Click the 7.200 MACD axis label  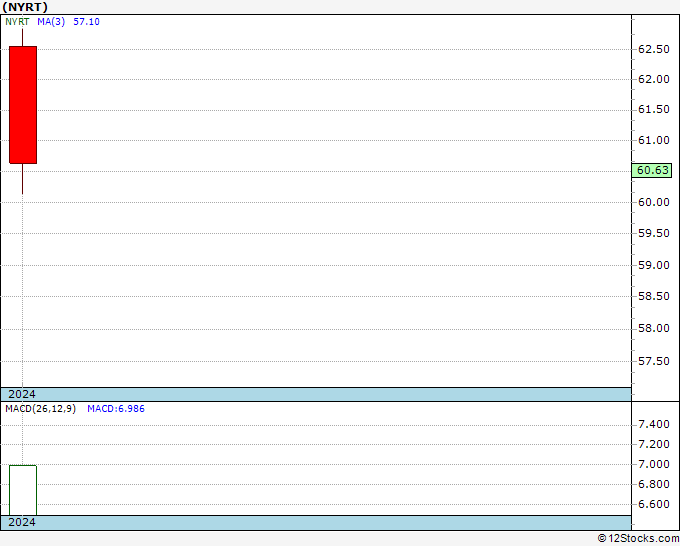(654, 445)
